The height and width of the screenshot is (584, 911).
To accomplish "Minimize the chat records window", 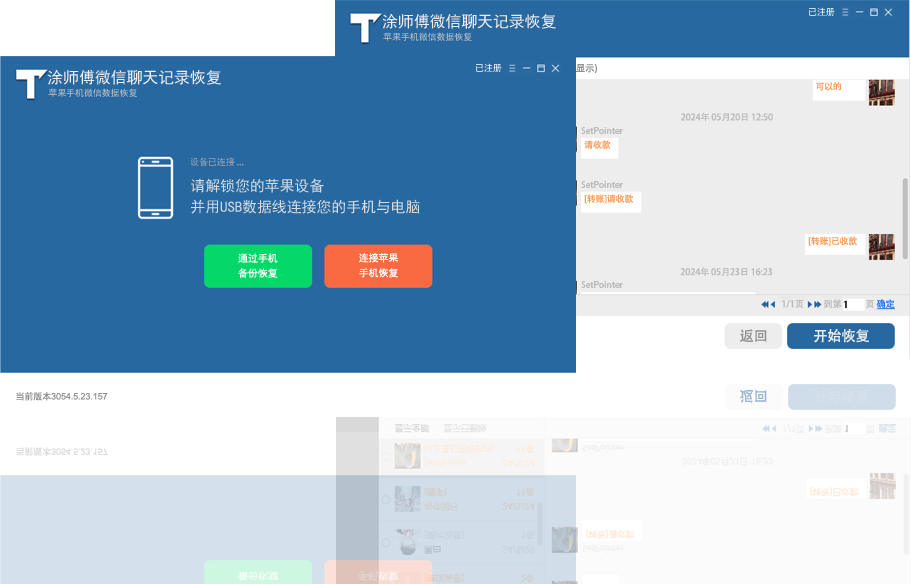I will (x=859, y=12).
